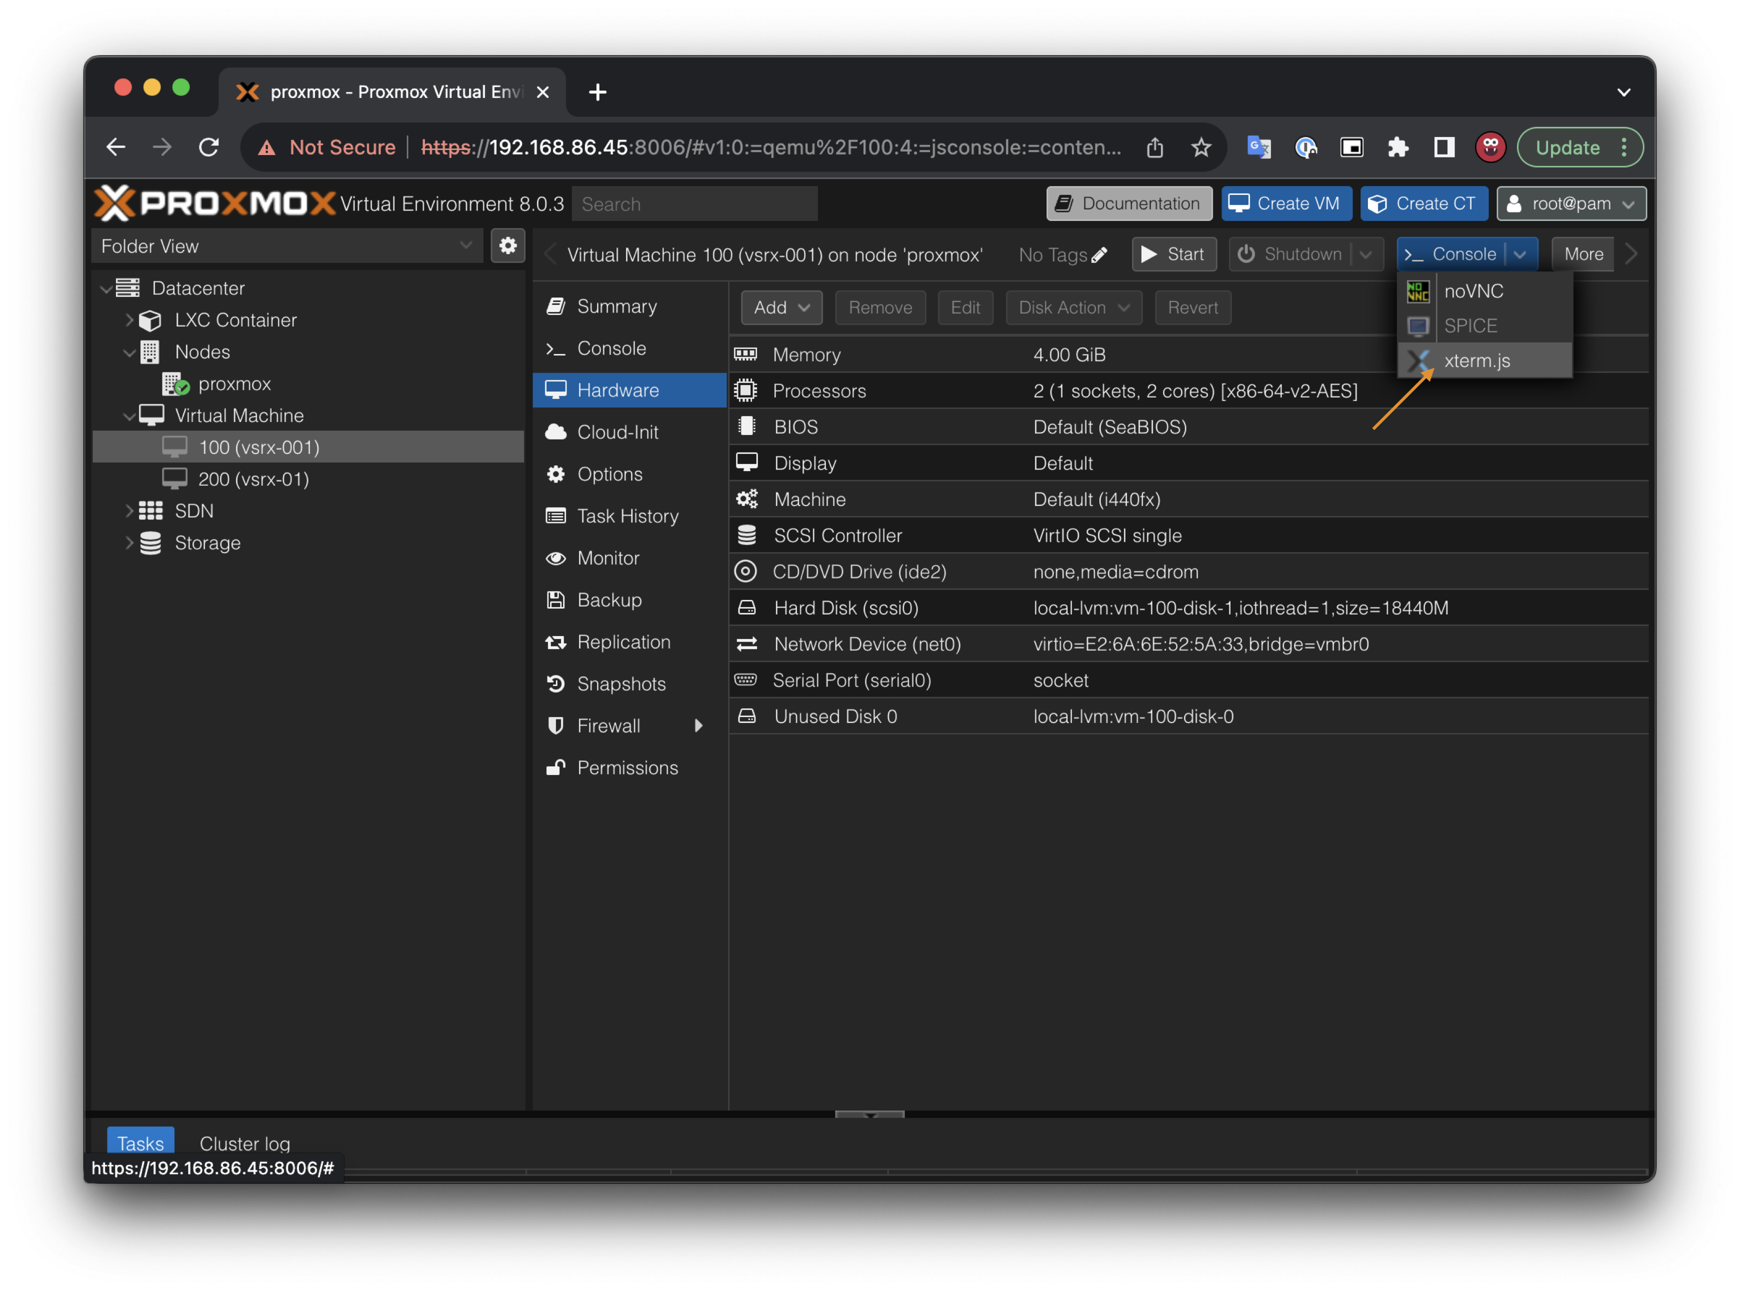
Task: Click the browser bookmark star icon
Action: (x=1201, y=148)
